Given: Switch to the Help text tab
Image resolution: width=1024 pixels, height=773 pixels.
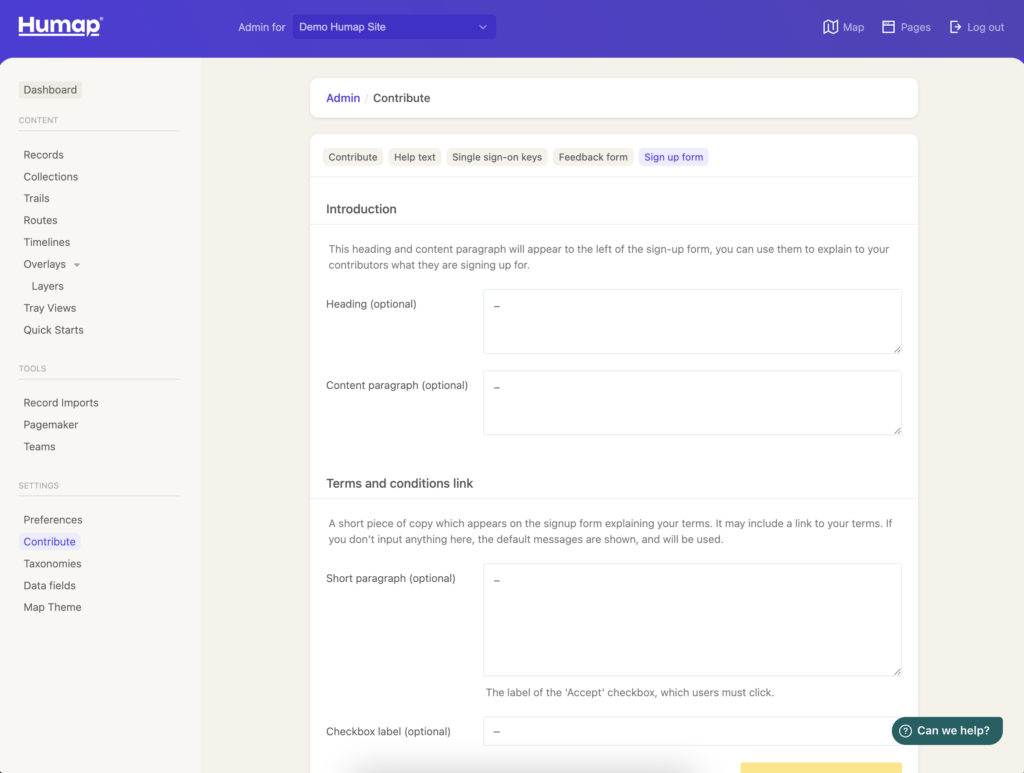Looking at the screenshot, I should 414,156.
